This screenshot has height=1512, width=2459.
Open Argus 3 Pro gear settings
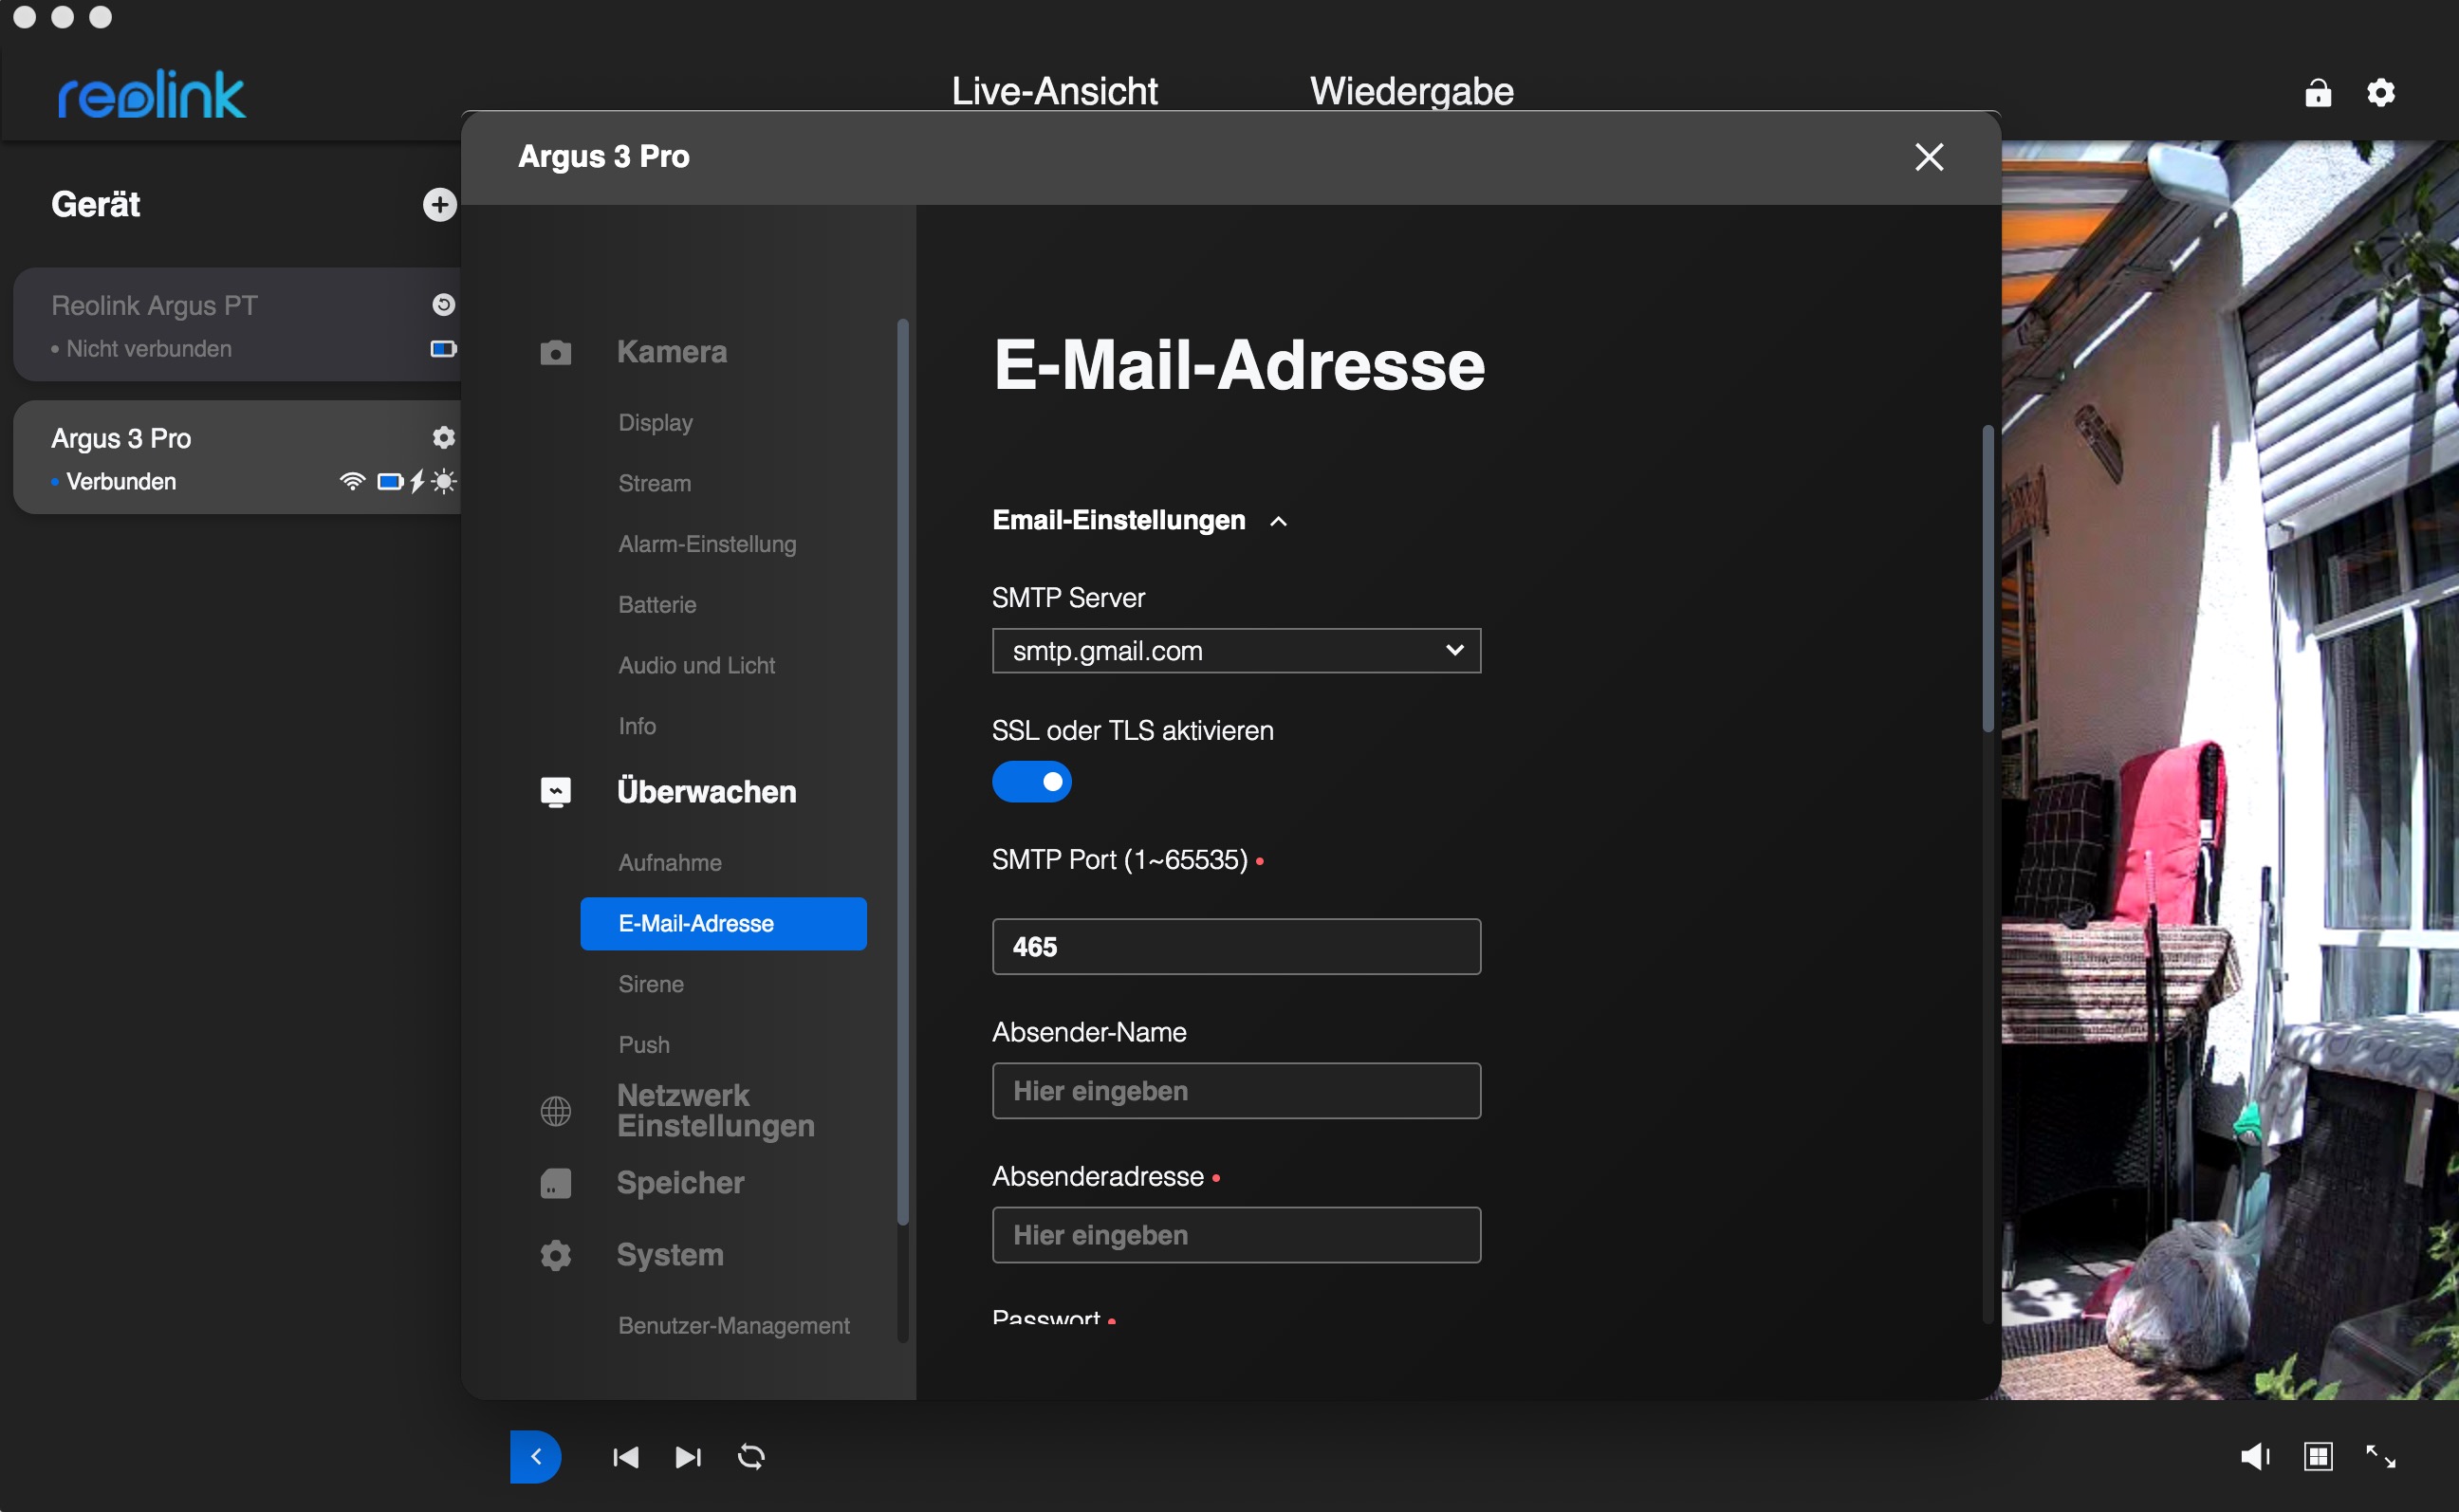point(443,437)
